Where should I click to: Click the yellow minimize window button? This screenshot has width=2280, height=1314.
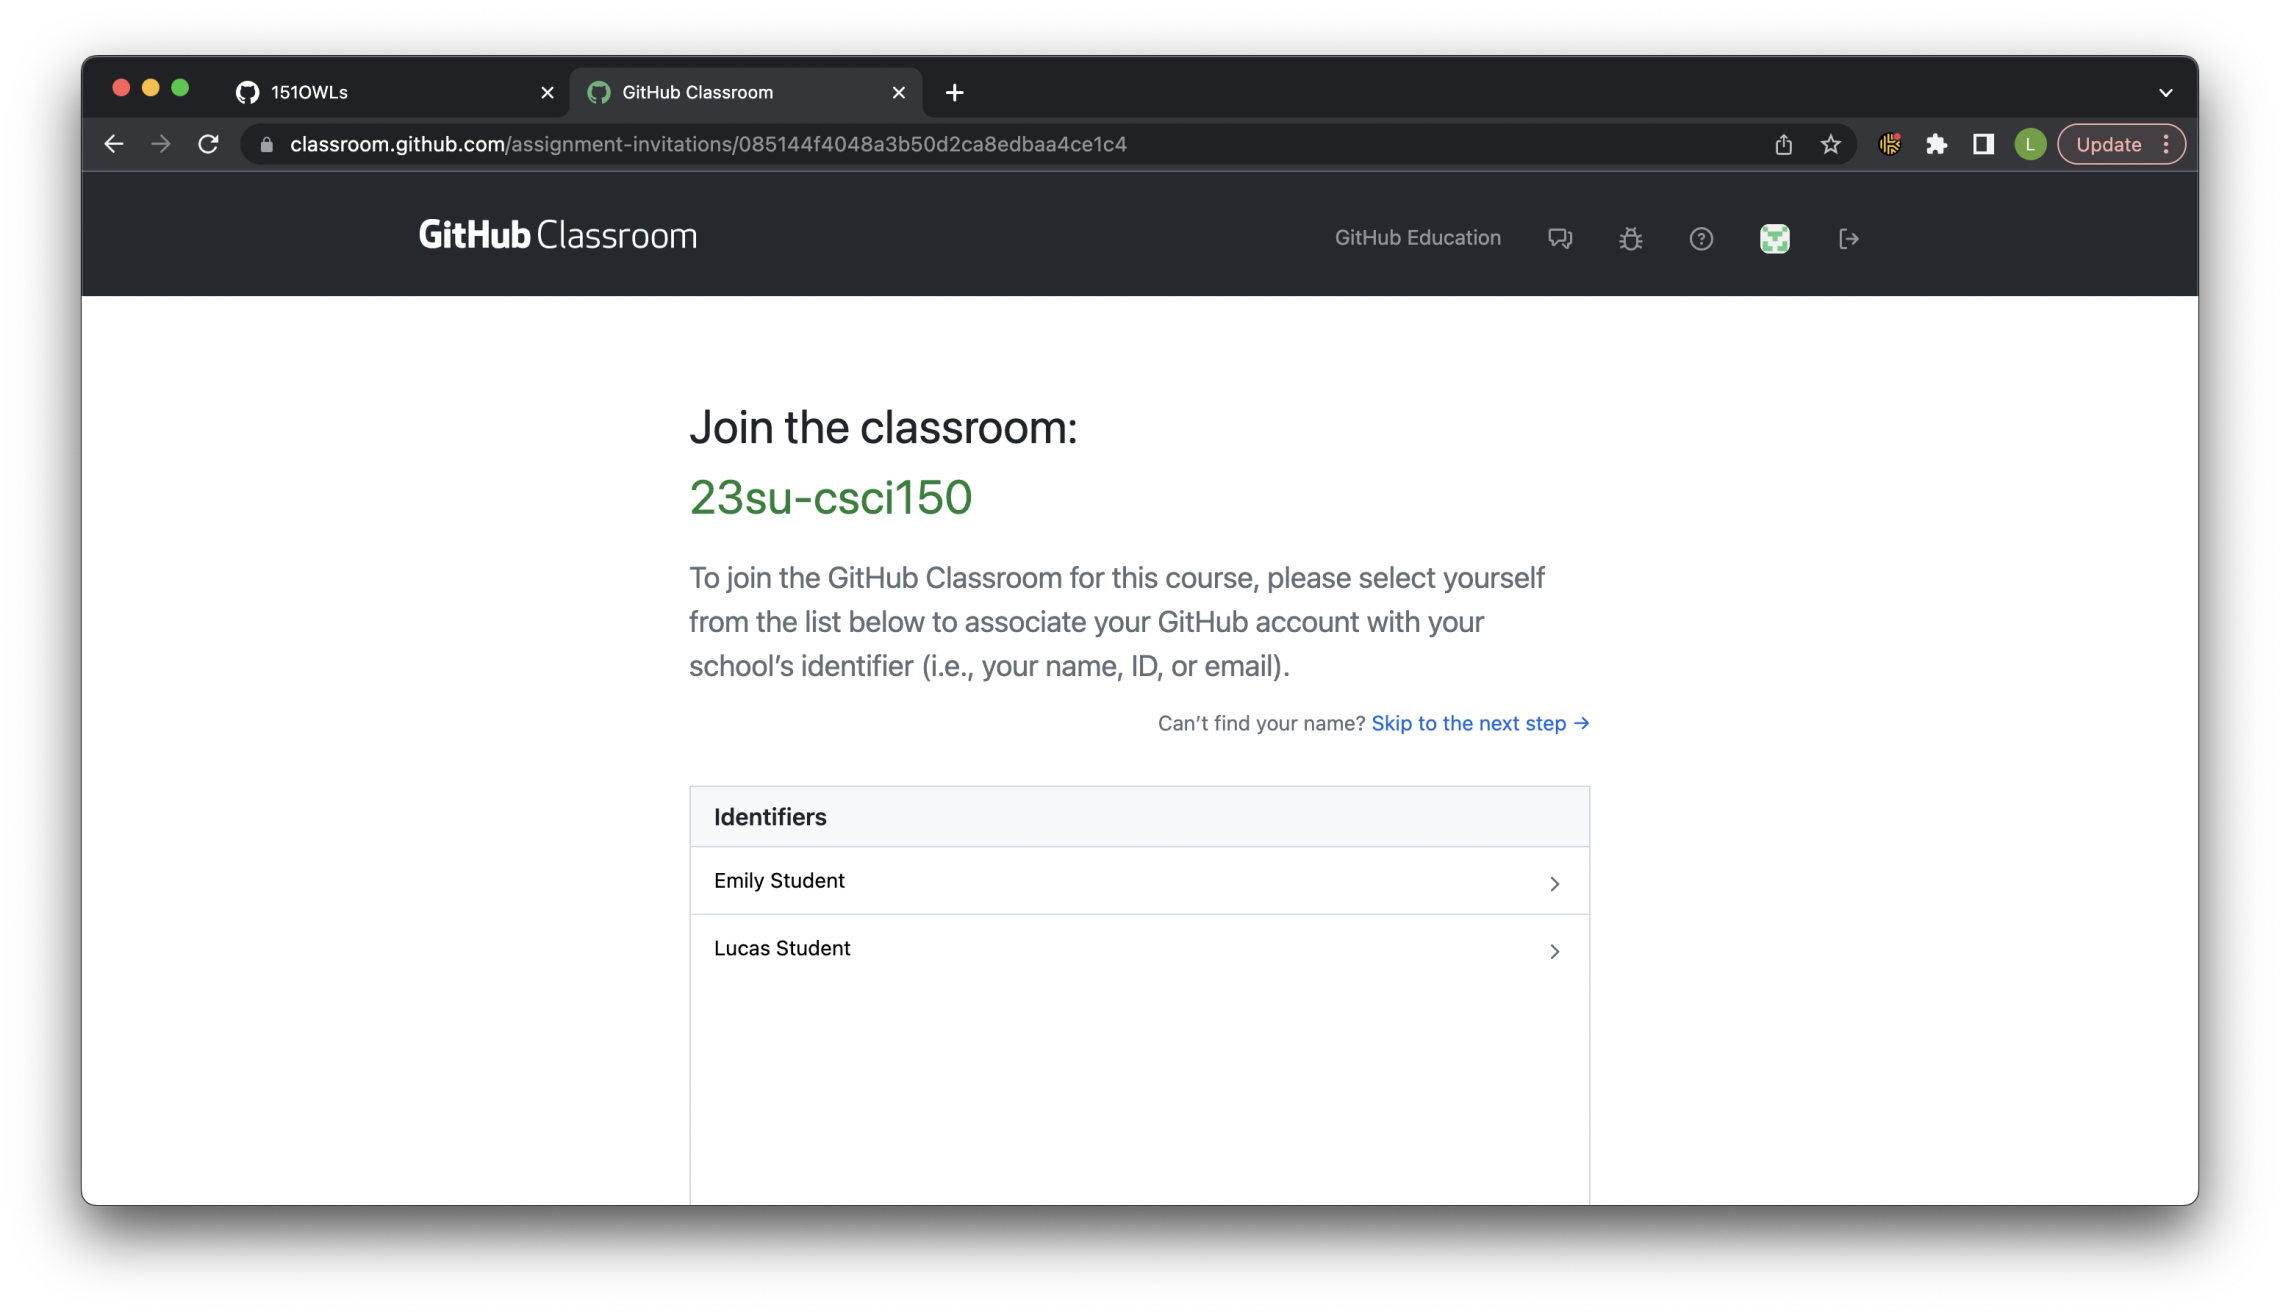click(x=150, y=88)
